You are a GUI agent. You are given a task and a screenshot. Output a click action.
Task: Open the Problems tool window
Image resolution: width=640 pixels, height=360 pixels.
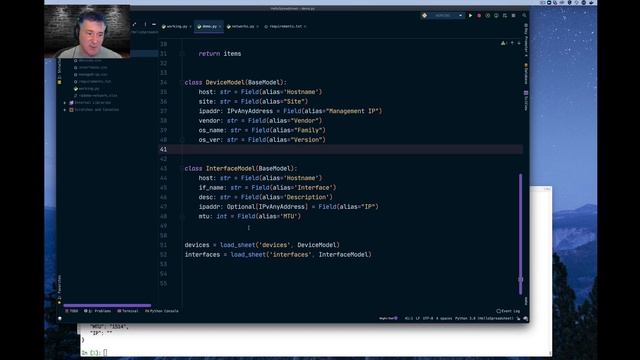98,311
